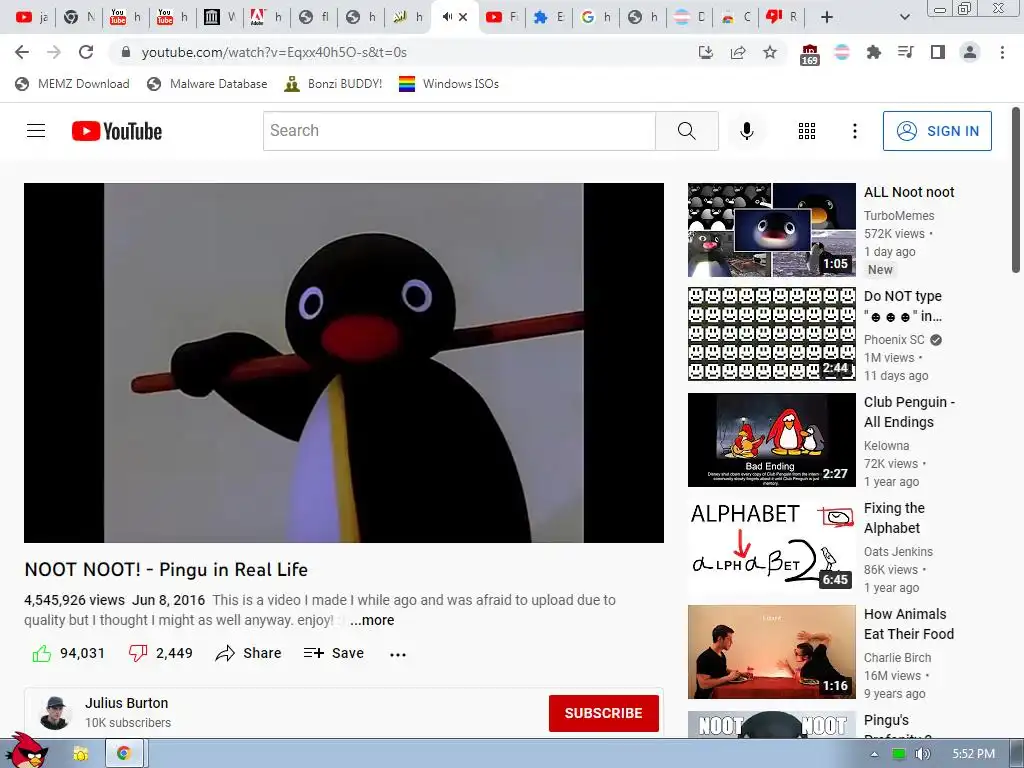The image size is (1024, 768).
Task: Search with your voice microphone
Action: pyautogui.click(x=746, y=131)
